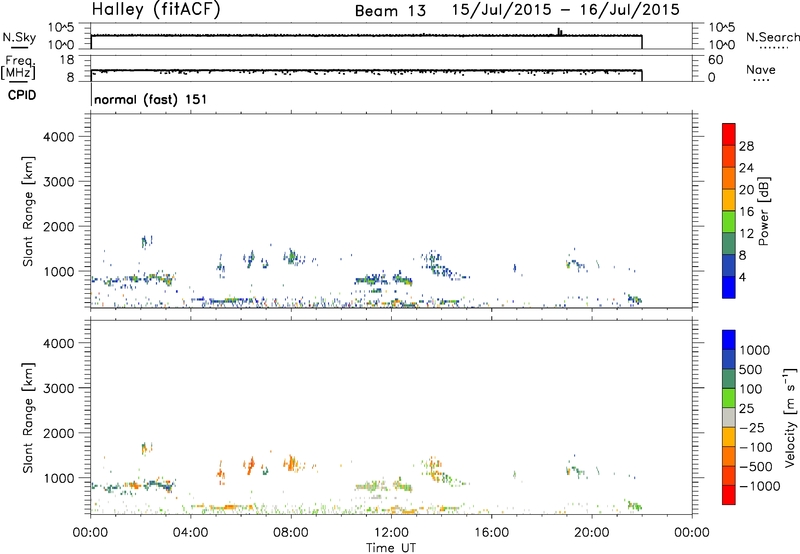Click the noise spike near 18:40 in N.Sky plot
The height and width of the screenshot is (554, 800).
[x=559, y=32]
